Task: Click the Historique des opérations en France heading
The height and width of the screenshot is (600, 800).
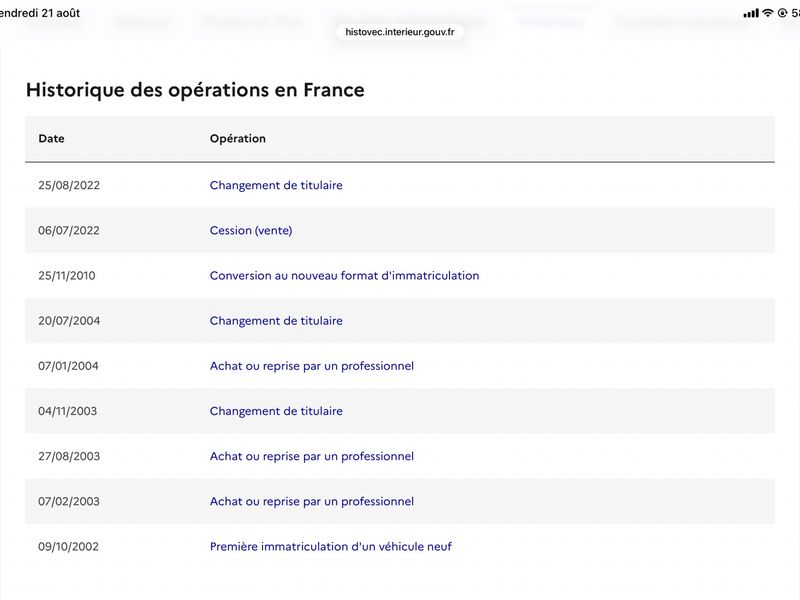Action: pos(195,90)
